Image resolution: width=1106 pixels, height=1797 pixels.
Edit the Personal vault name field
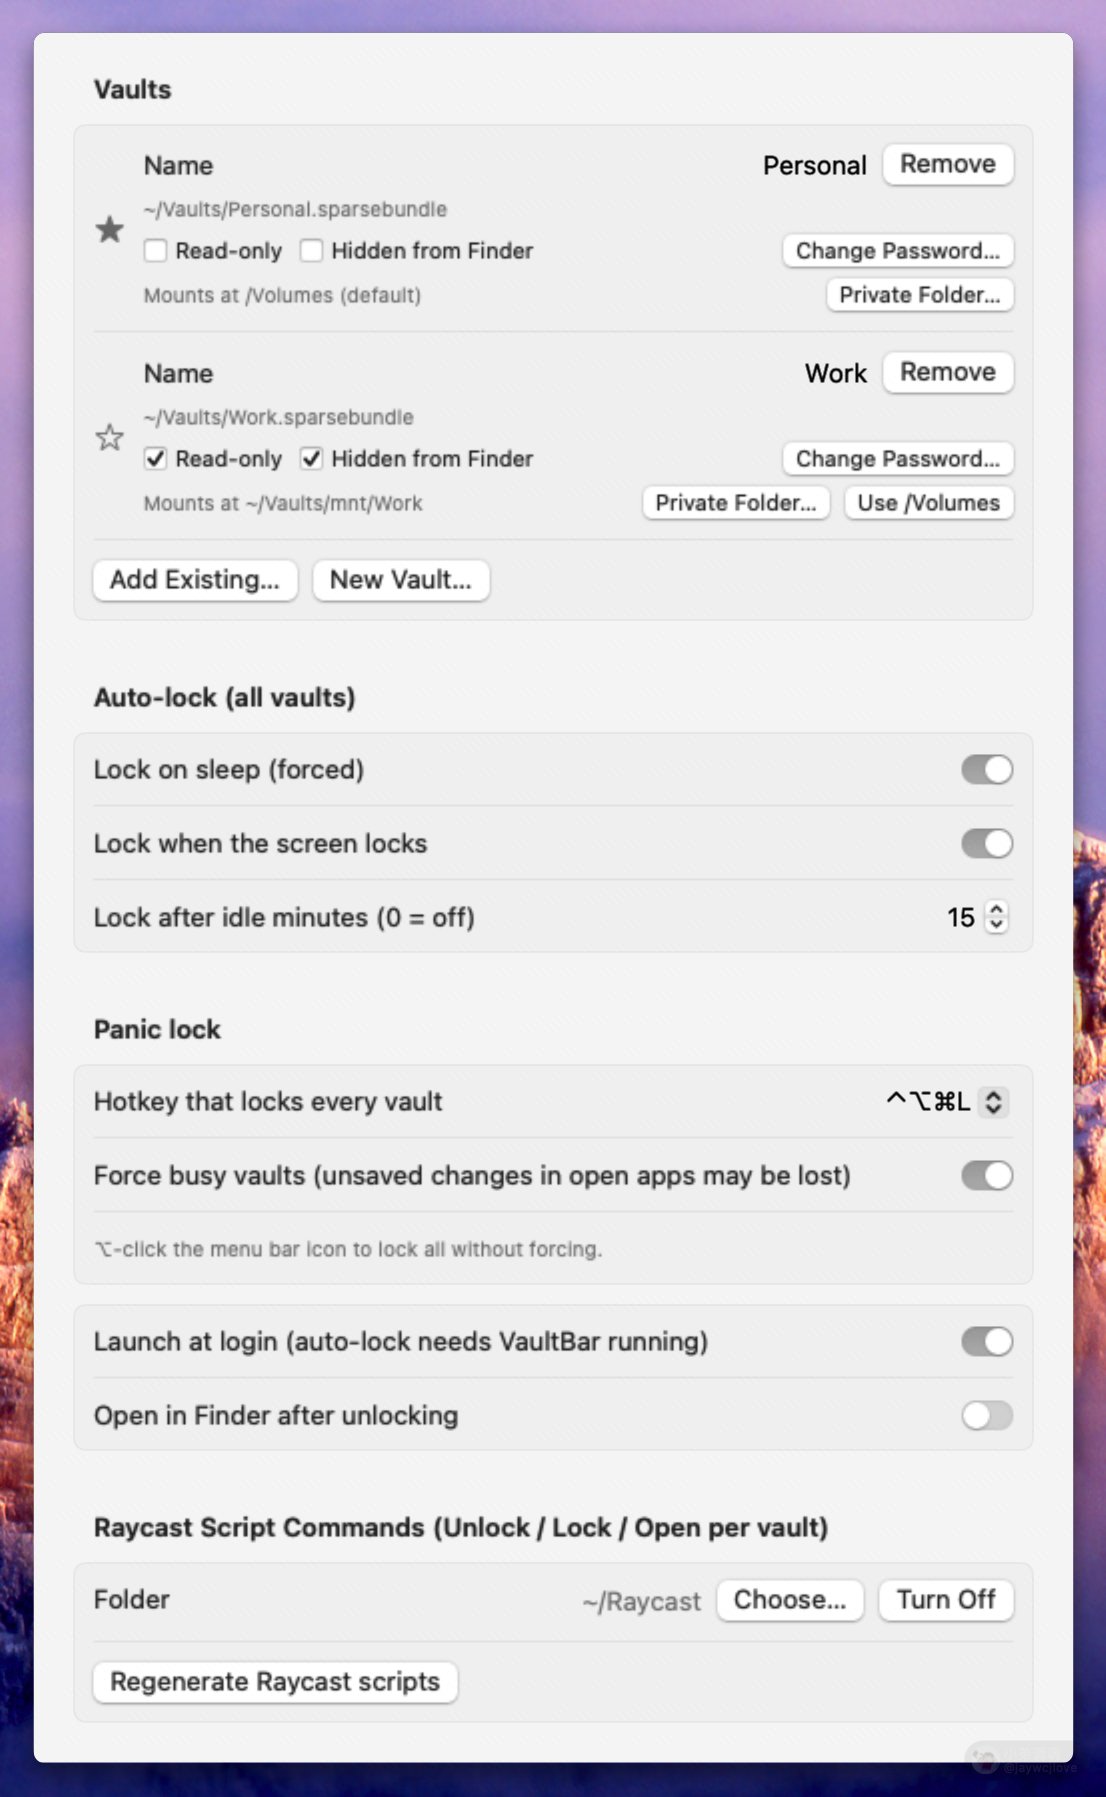pos(815,165)
